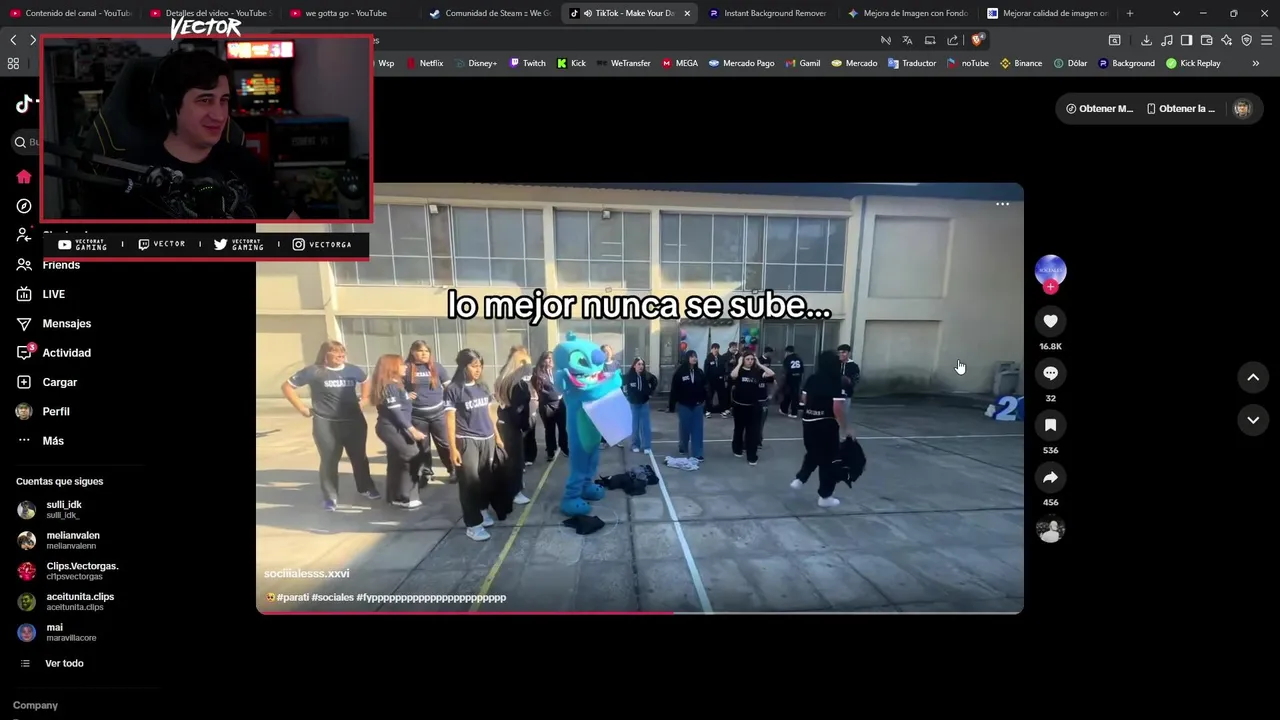Open the Netflix bookmark
Screen dimensions: 1280x720
click(424, 63)
